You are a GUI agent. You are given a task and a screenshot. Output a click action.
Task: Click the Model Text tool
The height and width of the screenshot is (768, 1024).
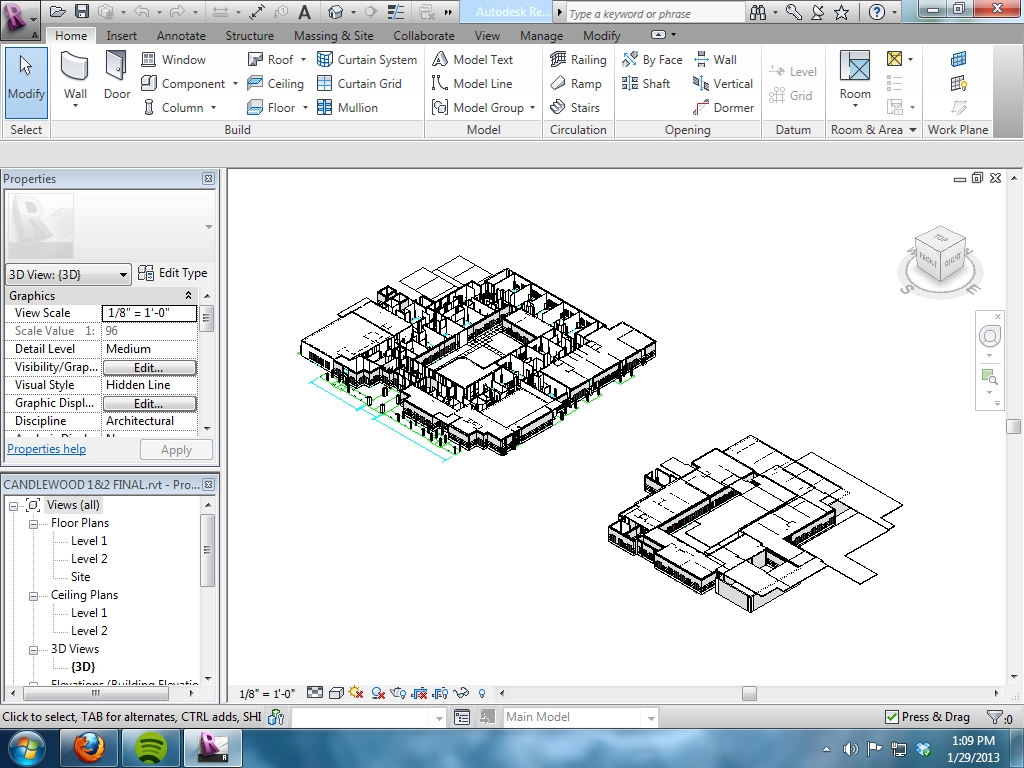473,60
